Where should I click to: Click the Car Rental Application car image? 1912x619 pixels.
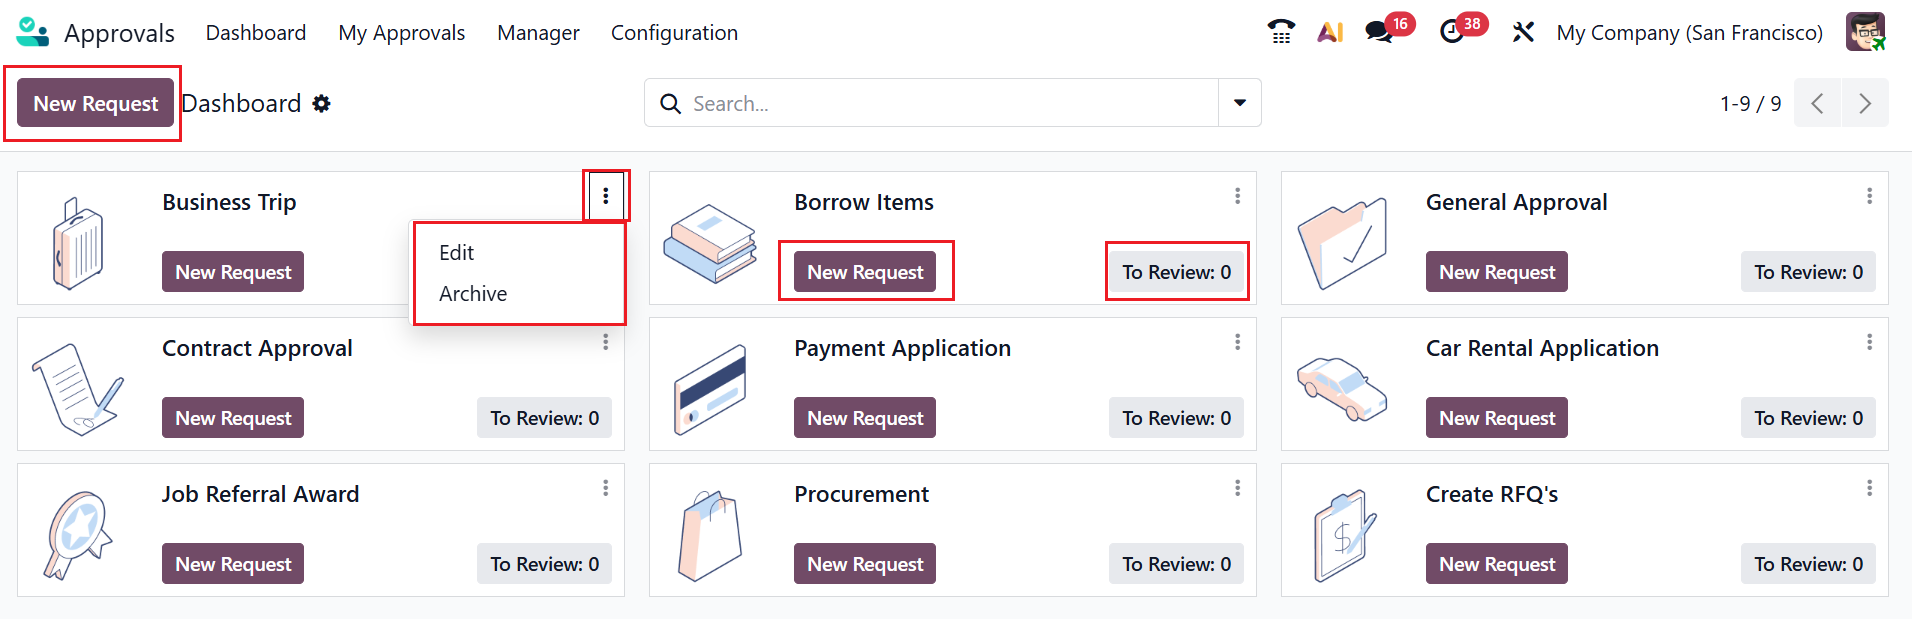click(x=1341, y=387)
